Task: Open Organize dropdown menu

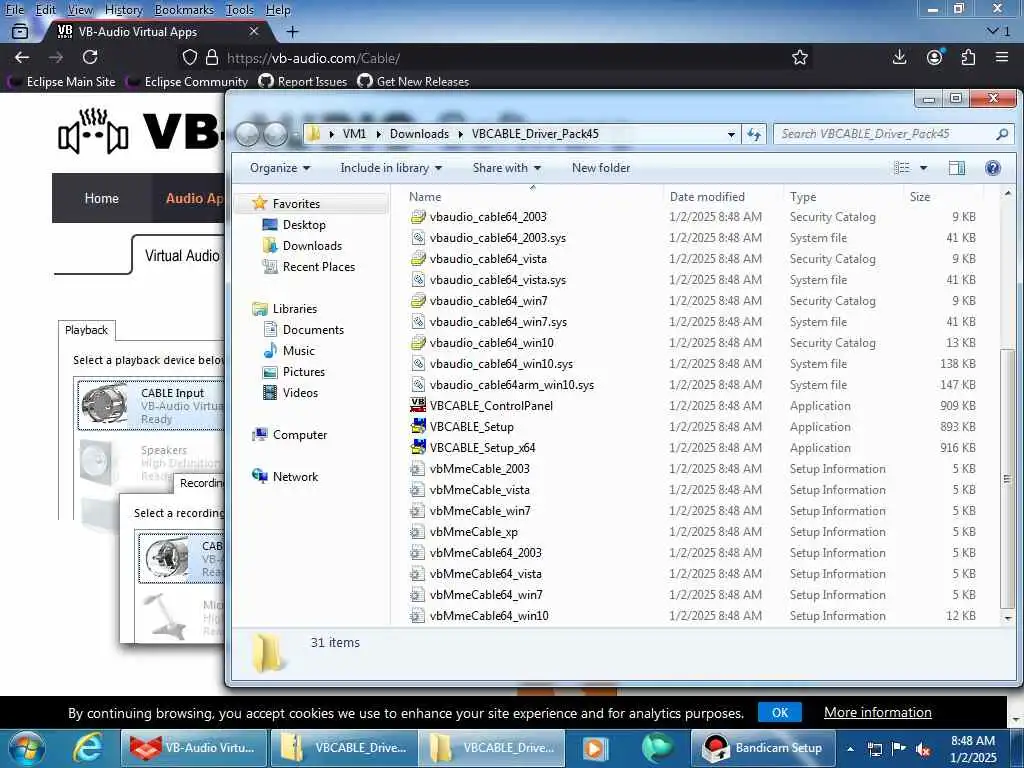Action: (280, 168)
